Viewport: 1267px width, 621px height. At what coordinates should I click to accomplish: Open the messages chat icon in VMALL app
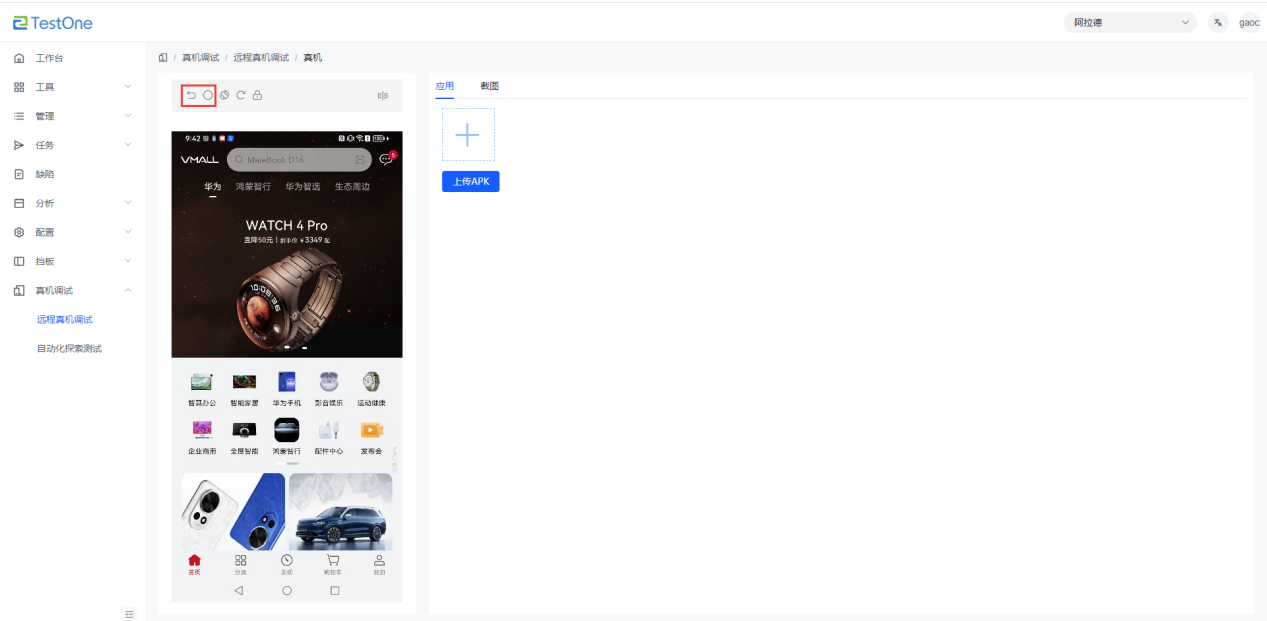(386, 159)
